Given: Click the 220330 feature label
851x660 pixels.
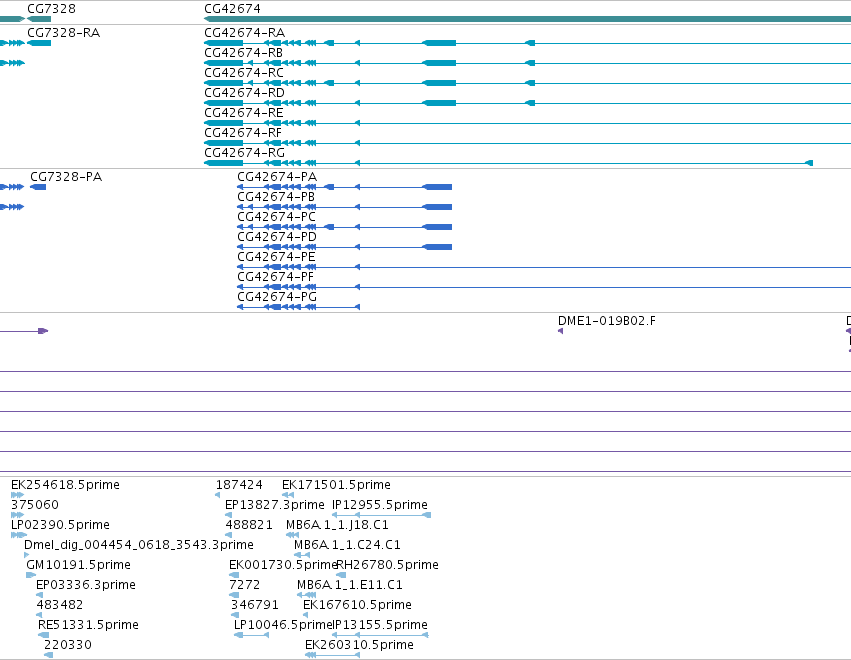Looking at the screenshot, I should (68, 645).
